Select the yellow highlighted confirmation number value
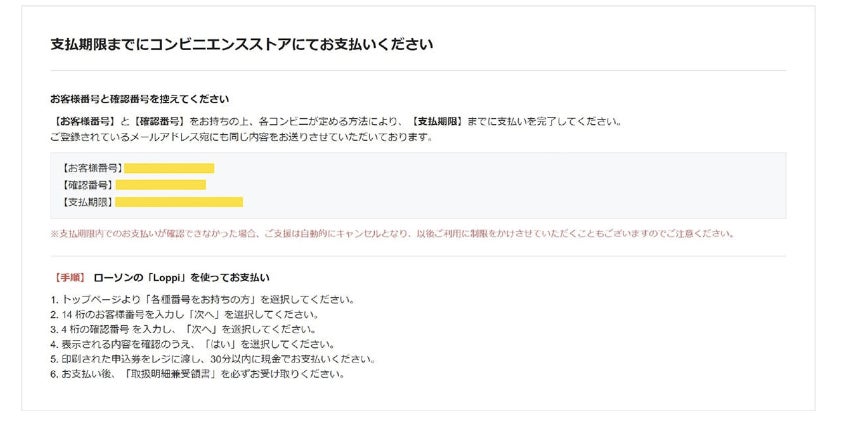 [161, 185]
